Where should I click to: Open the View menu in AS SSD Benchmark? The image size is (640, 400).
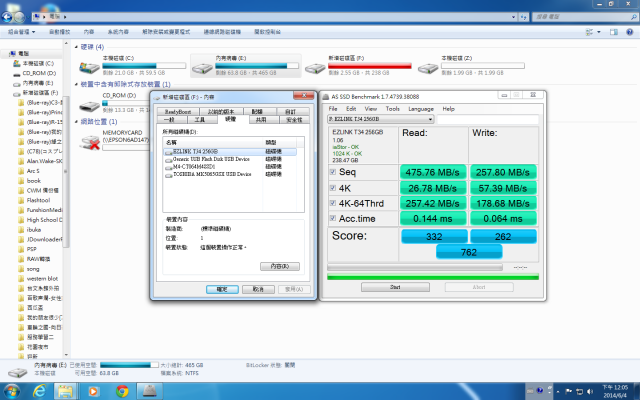pos(371,109)
